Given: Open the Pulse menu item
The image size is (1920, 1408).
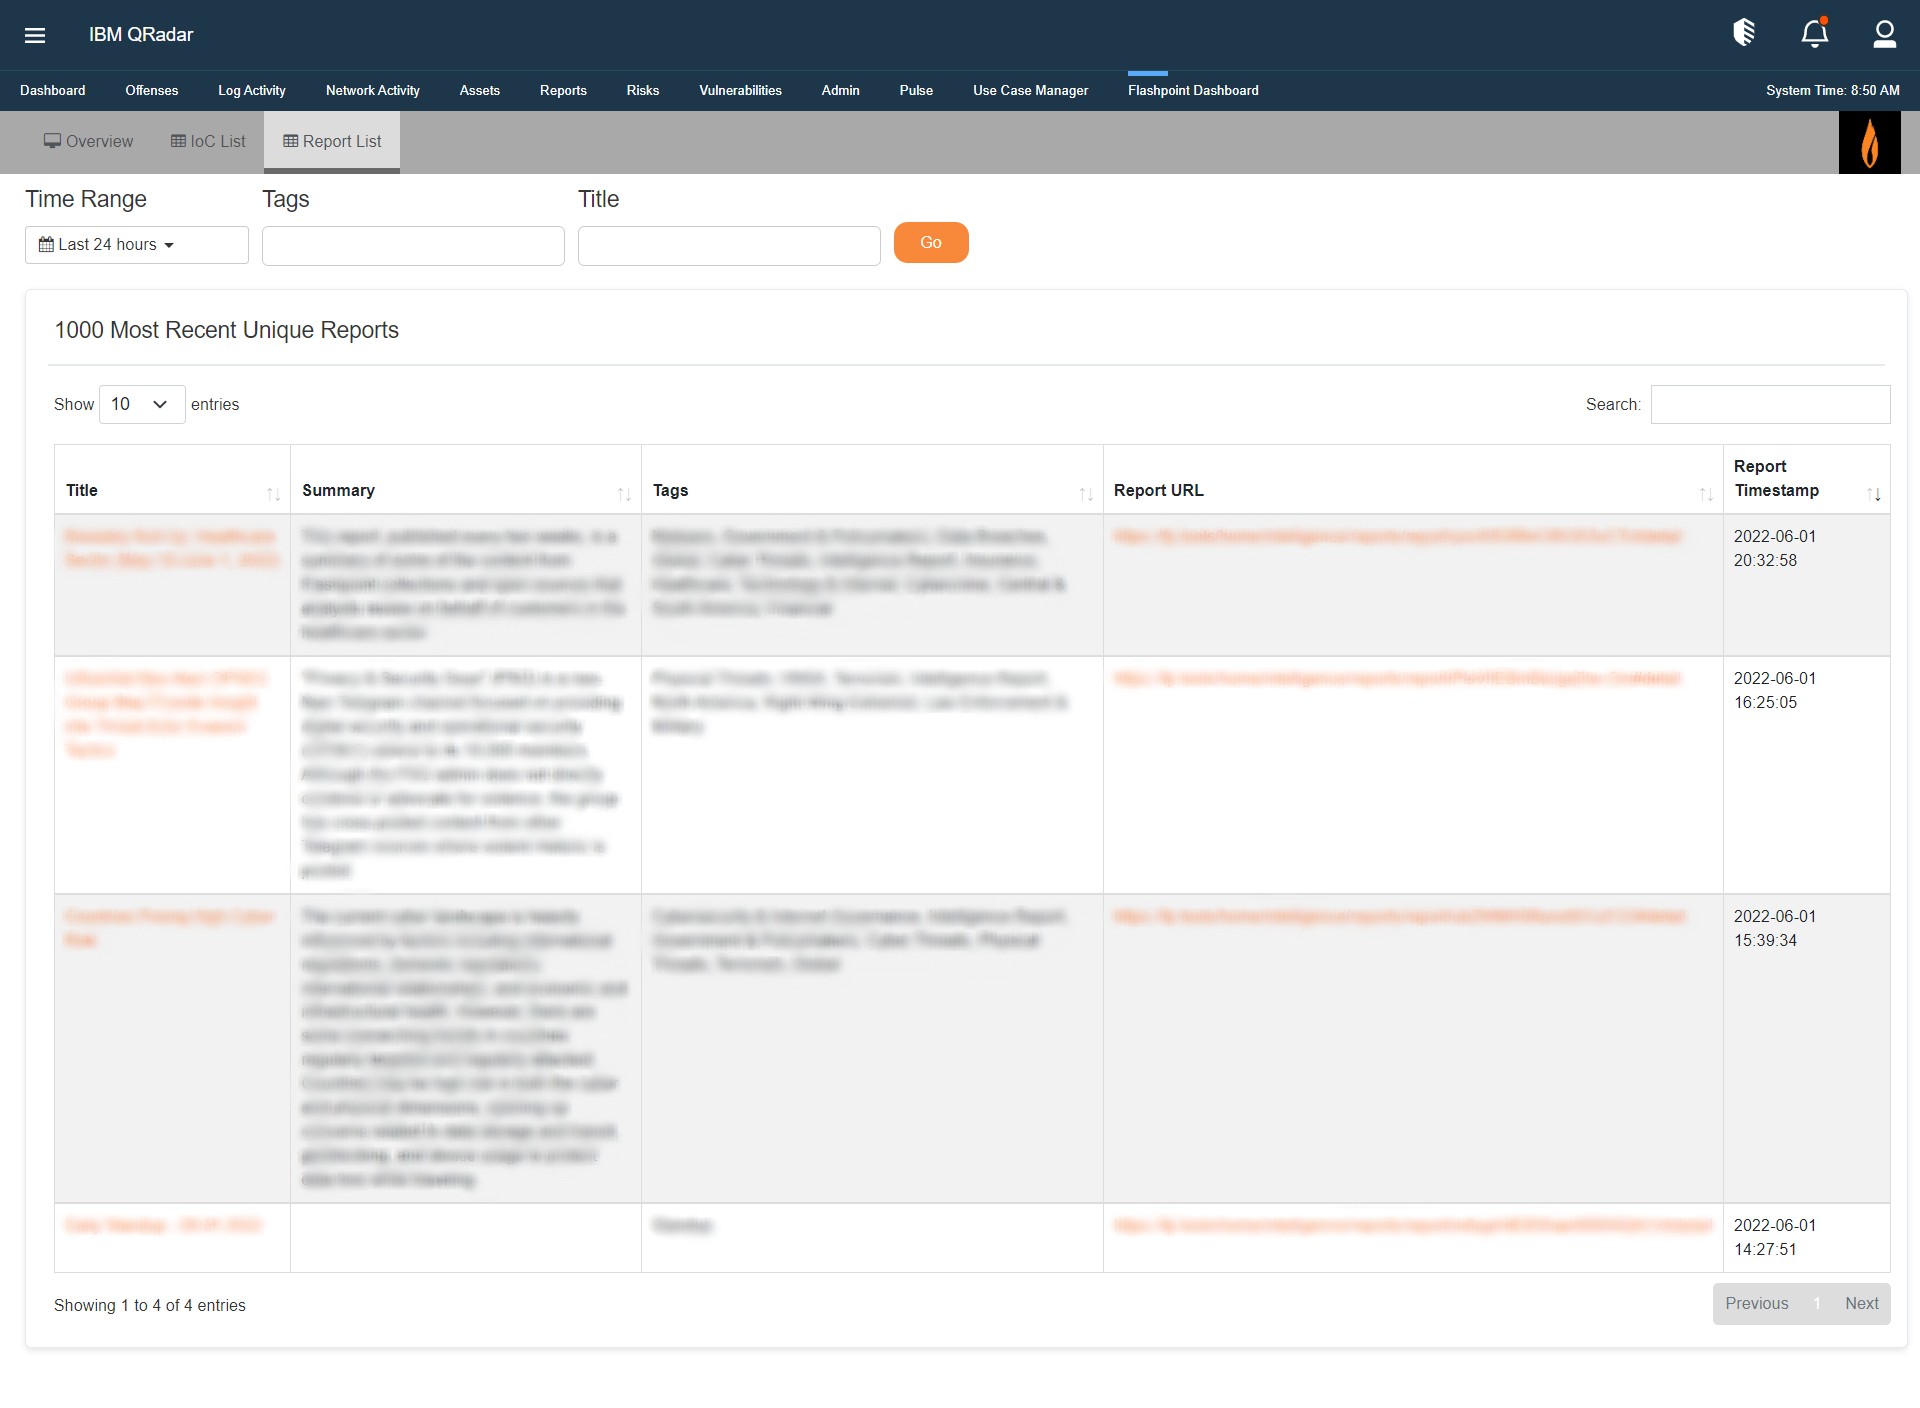Looking at the screenshot, I should (x=916, y=90).
